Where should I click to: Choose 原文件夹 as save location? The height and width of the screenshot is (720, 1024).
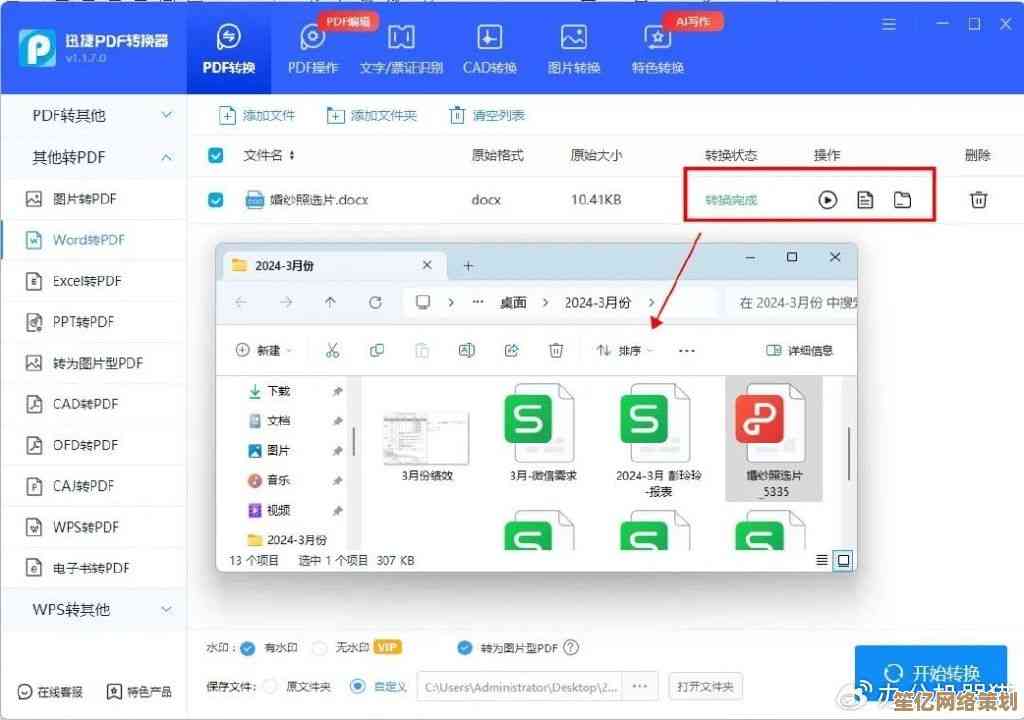269,687
